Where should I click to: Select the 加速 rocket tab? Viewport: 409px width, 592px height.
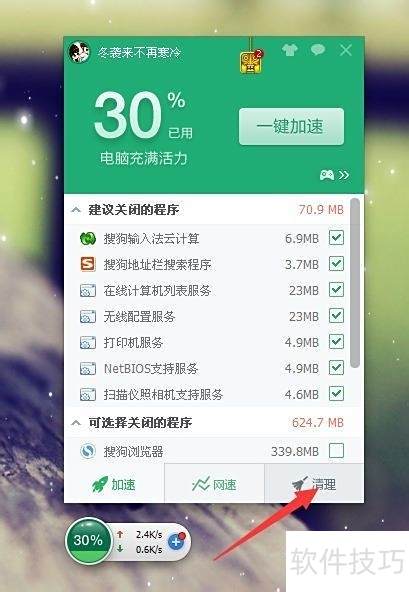(x=114, y=484)
